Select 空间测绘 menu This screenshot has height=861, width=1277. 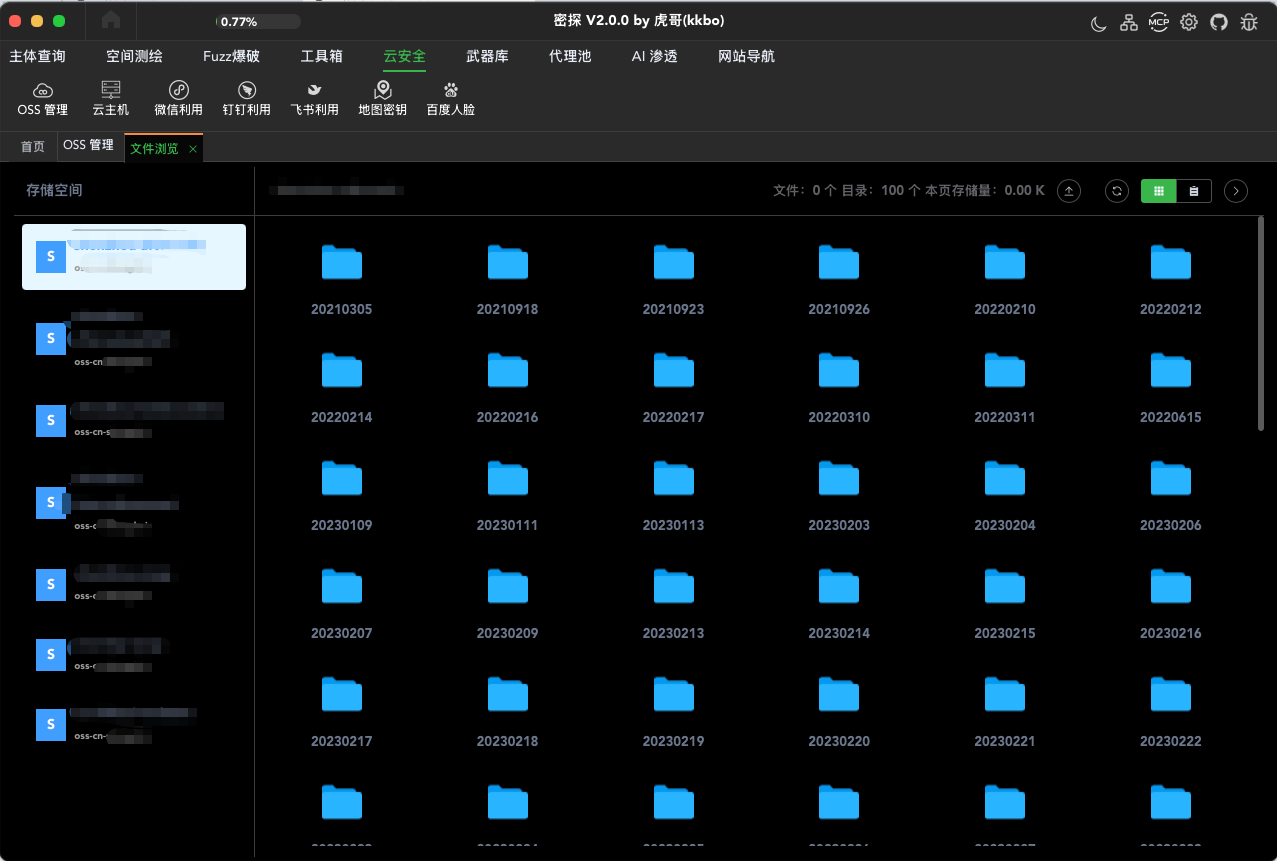[x=135, y=57]
